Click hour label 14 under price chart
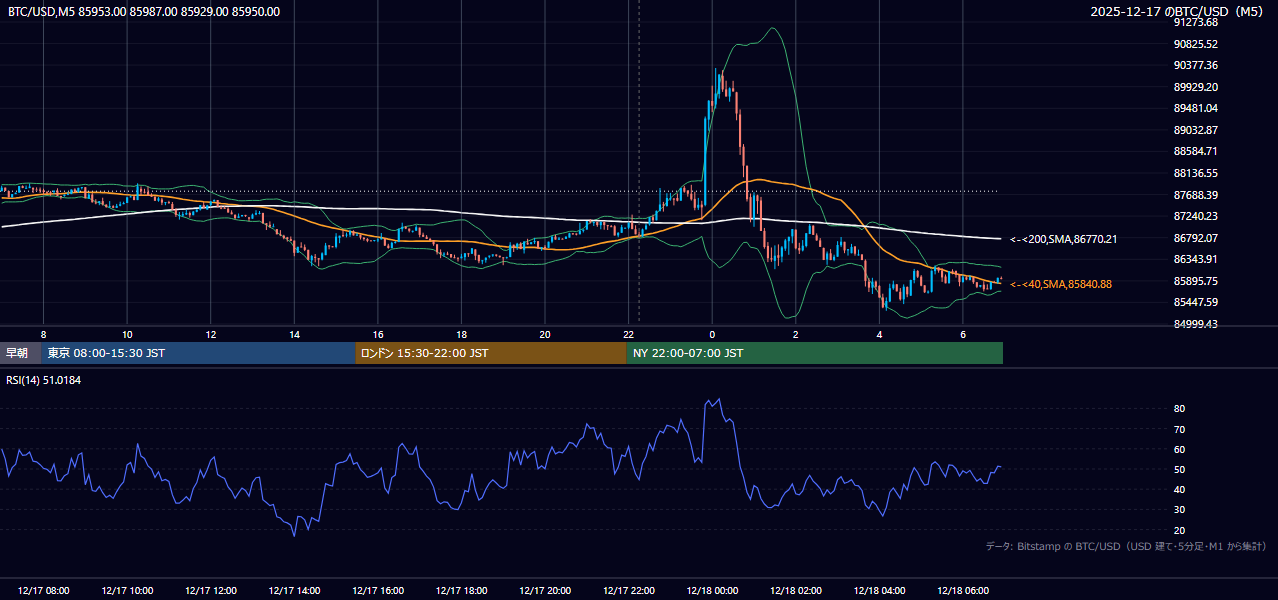Viewport: 1278px width, 600px height. click(x=294, y=334)
